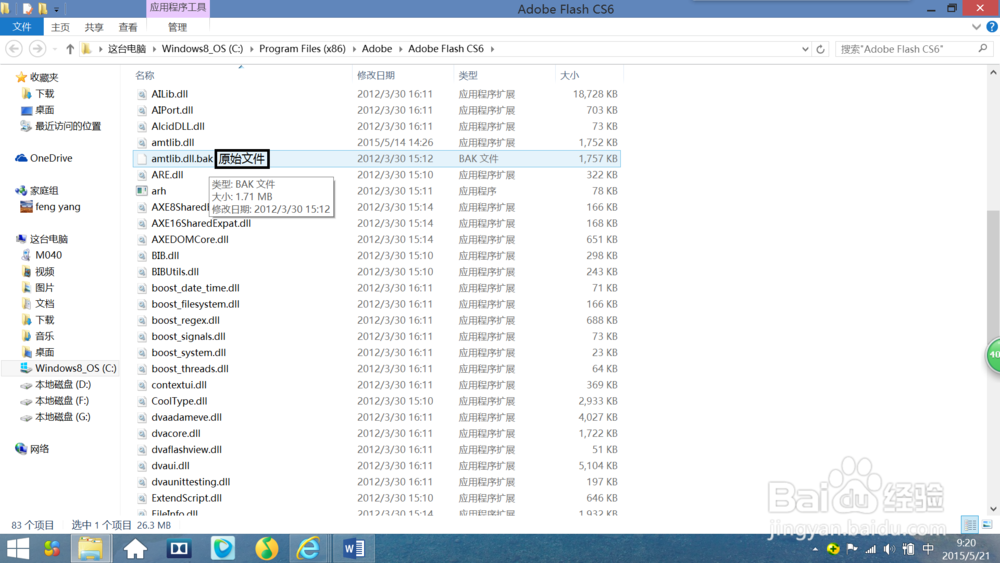1000x563 pixels.
Task: Click volume speaker icon in system tray
Action: point(889,549)
